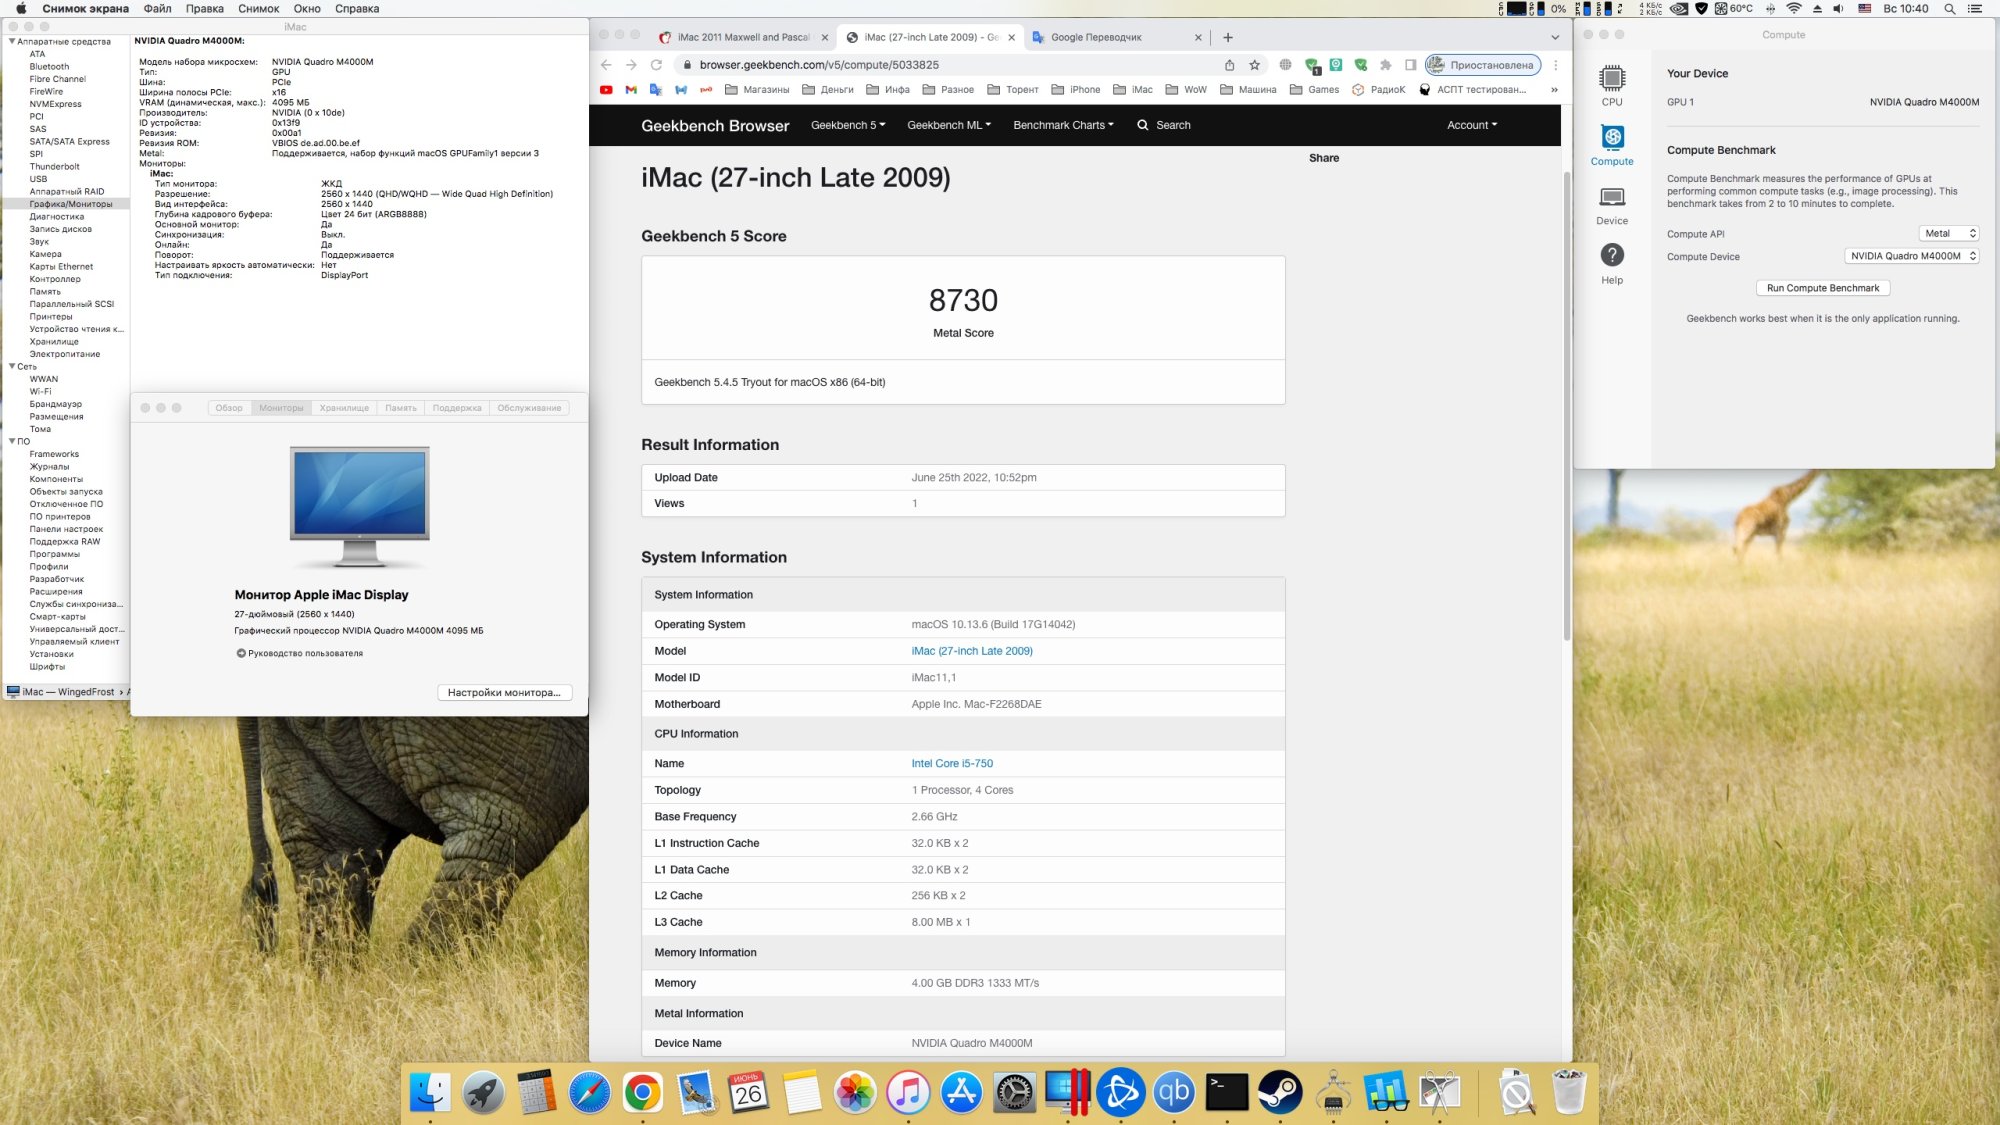Open the Compute API Metal dropdown
Image resolution: width=2000 pixels, height=1125 pixels.
point(1948,233)
